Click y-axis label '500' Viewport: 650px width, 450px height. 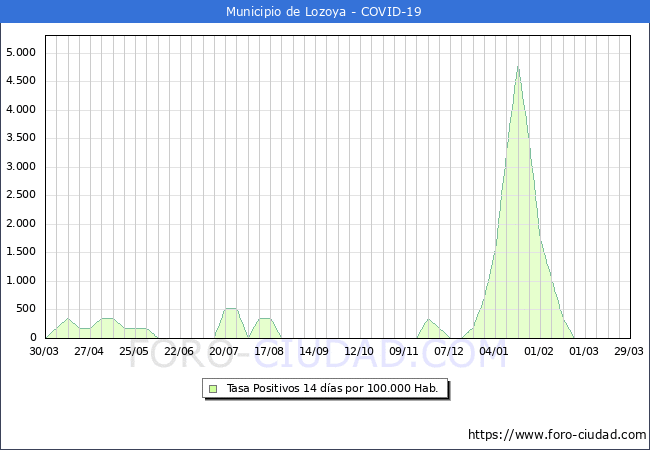coord(26,309)
